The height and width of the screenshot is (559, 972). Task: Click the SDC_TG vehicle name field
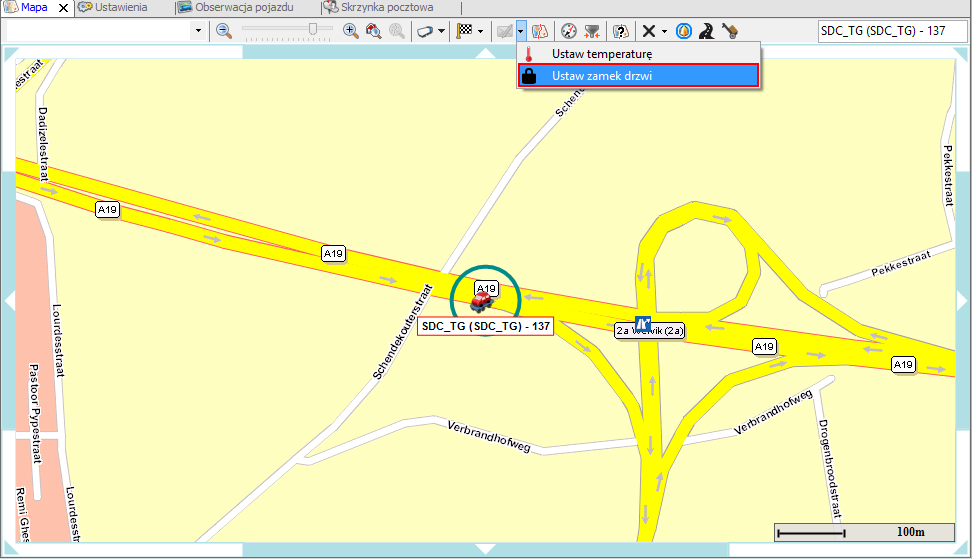[892, 31]
